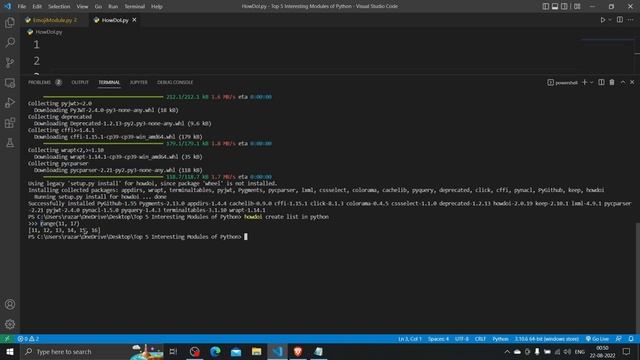
Task: Select the HowDoI.py editor tab
Action: coord(114,20)
